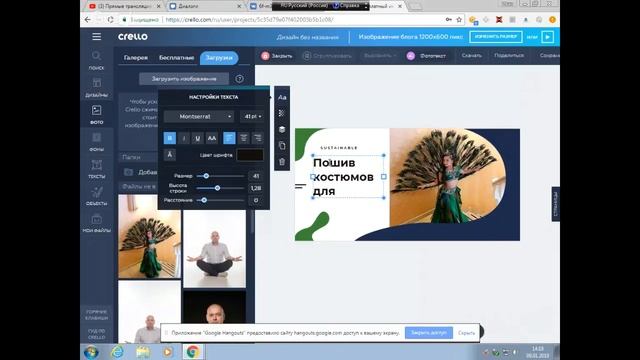Select the peacock dancer thumbnail in uploads
This screenshot has width=640, height=360.
(x=149, y=237)
